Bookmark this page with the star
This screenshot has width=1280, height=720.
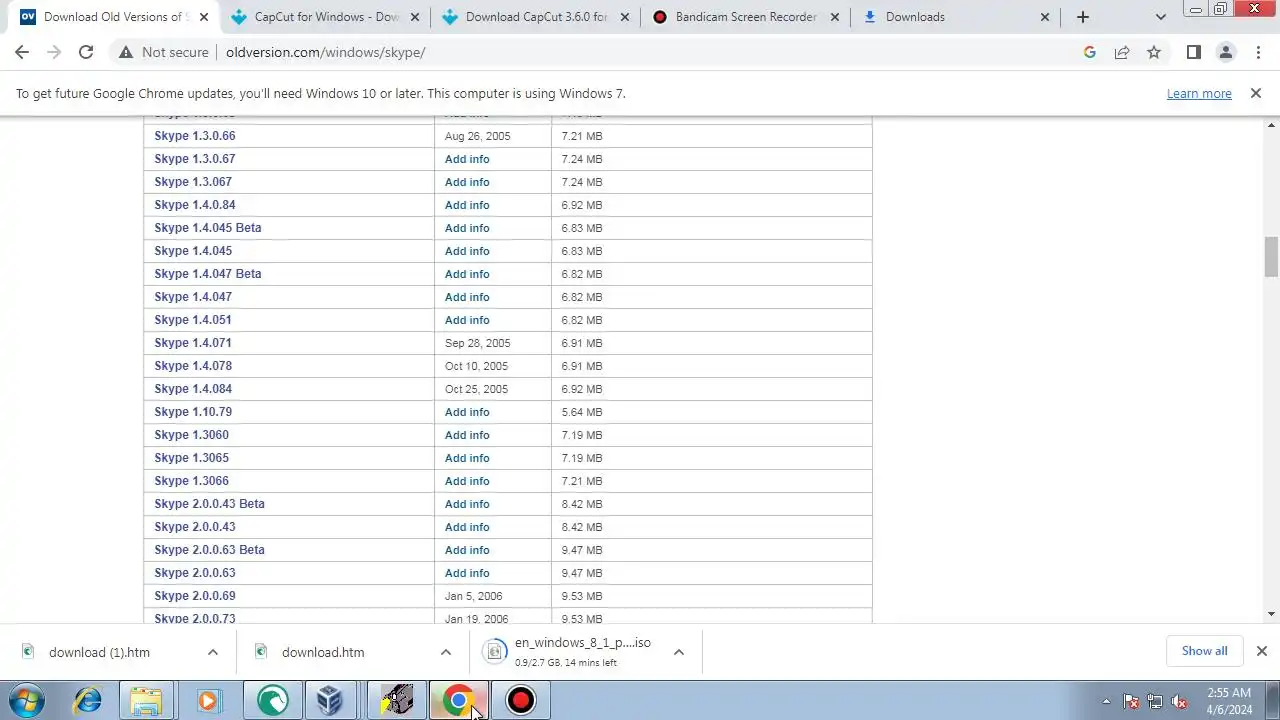pyautogui.click(x=1154, y=52)
